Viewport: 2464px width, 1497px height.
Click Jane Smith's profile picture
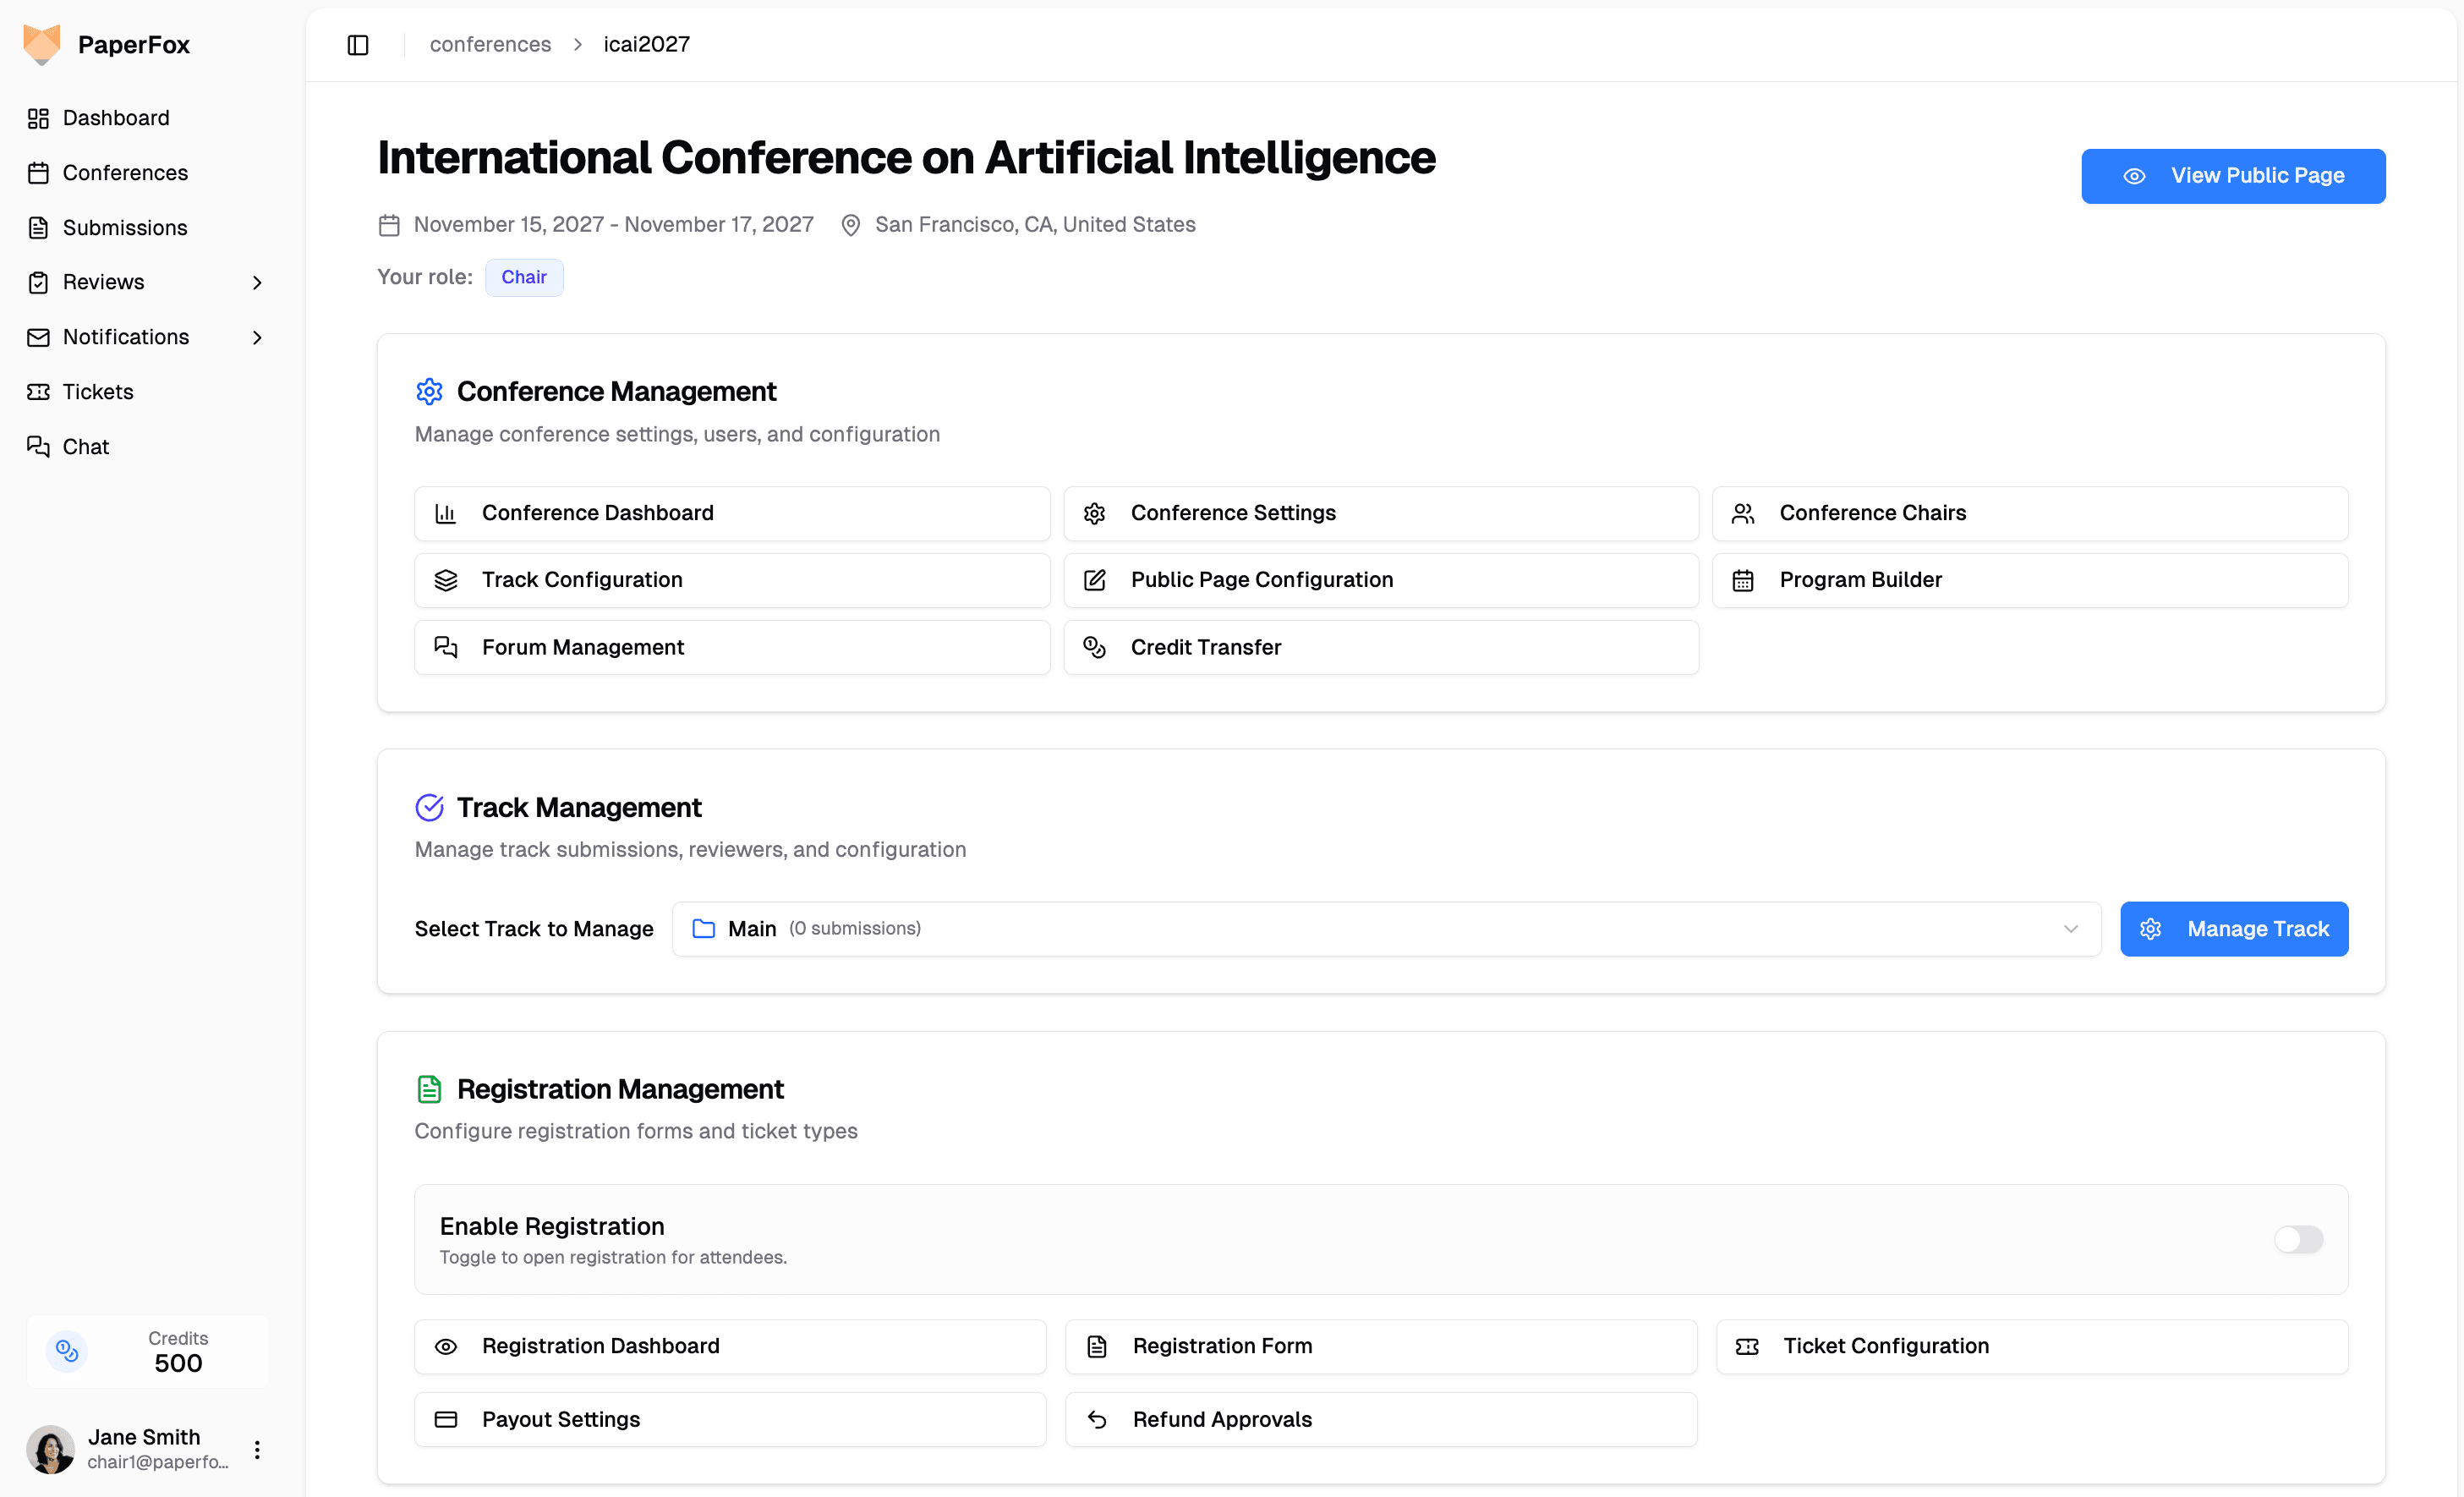pyautogui.click(x=50, y=1448)
